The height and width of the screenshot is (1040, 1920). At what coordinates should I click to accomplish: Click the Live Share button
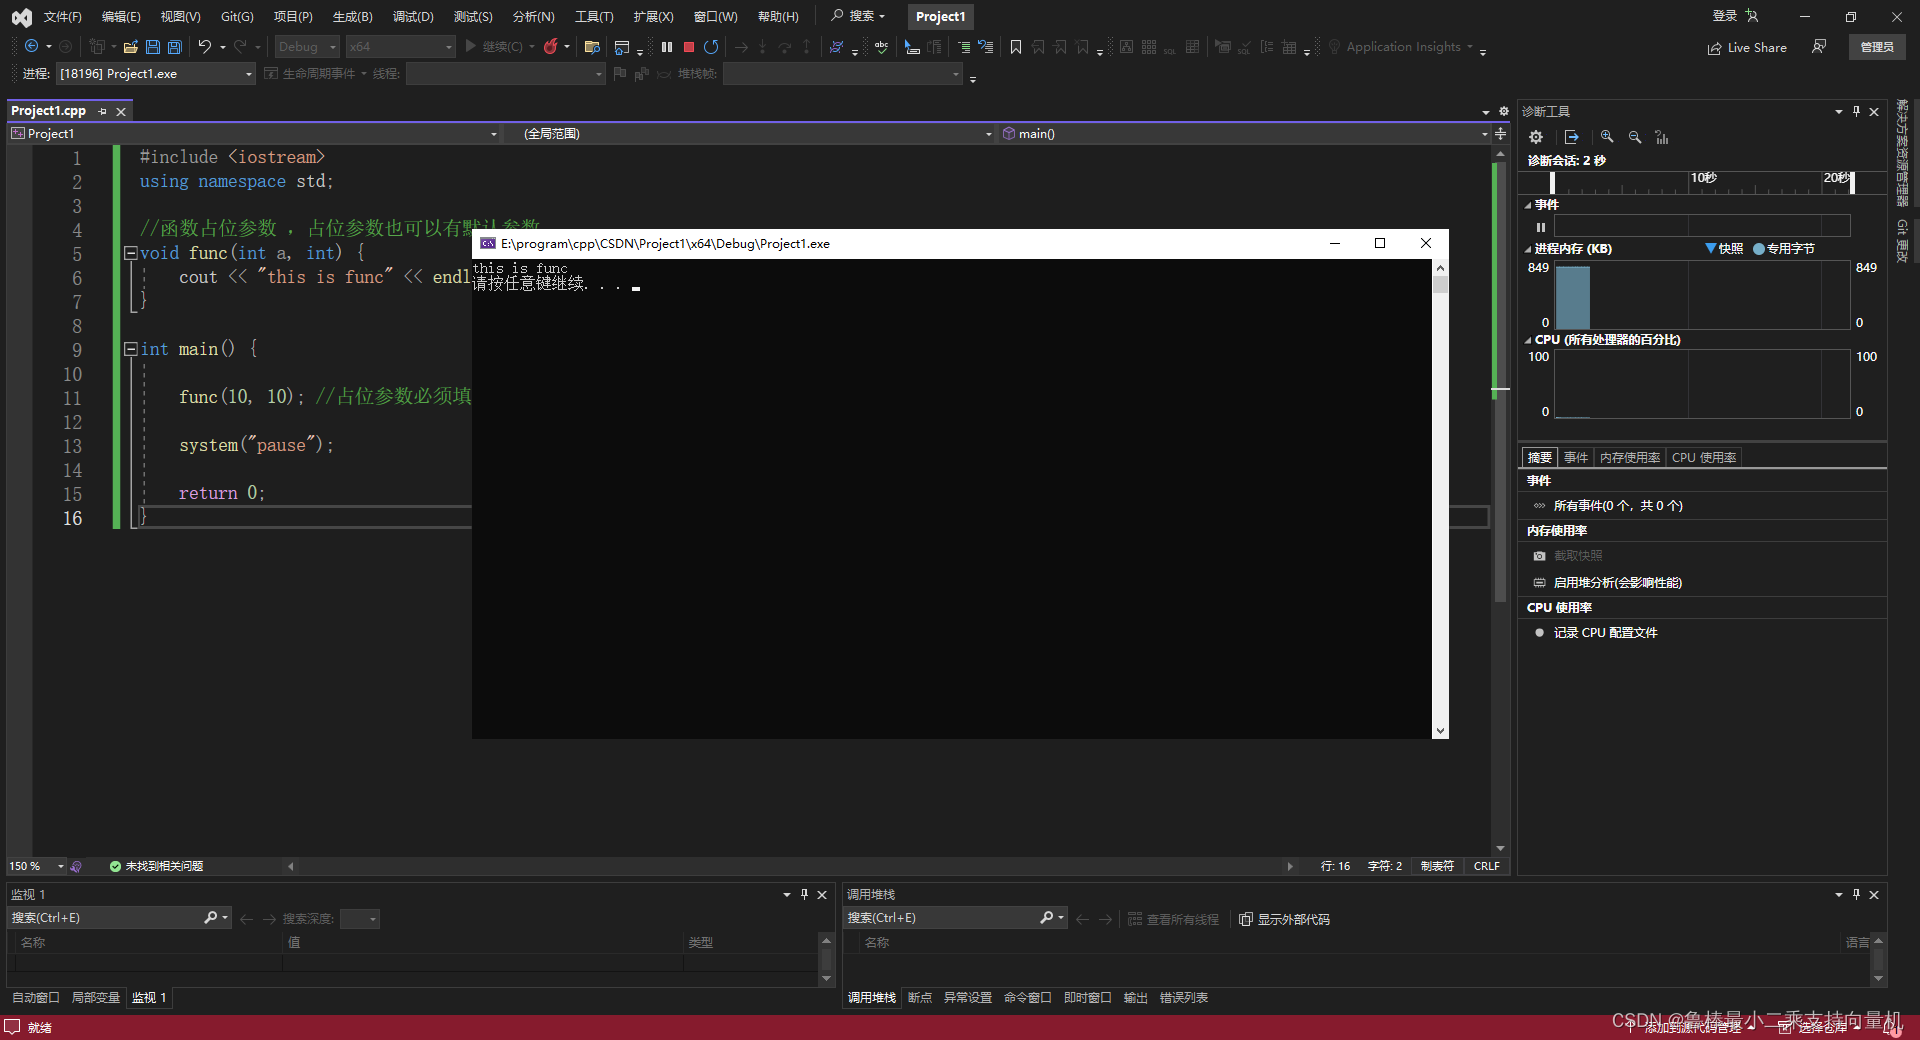(x=1747, y=47)
